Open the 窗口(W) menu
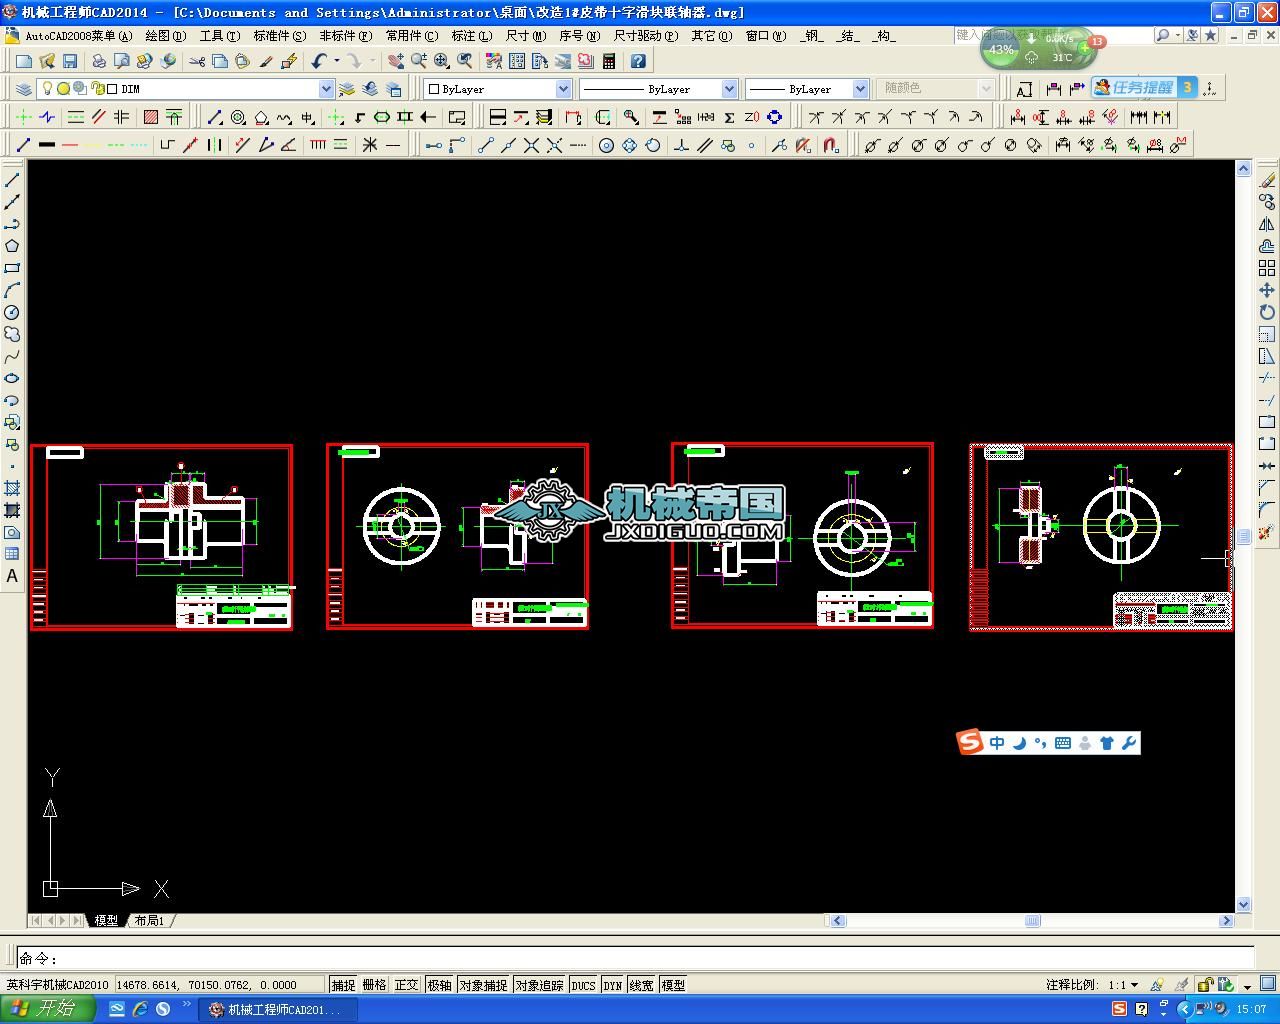Image resolution: width=1280 pixels, height=1024 pixels. [x=766, y=36]
